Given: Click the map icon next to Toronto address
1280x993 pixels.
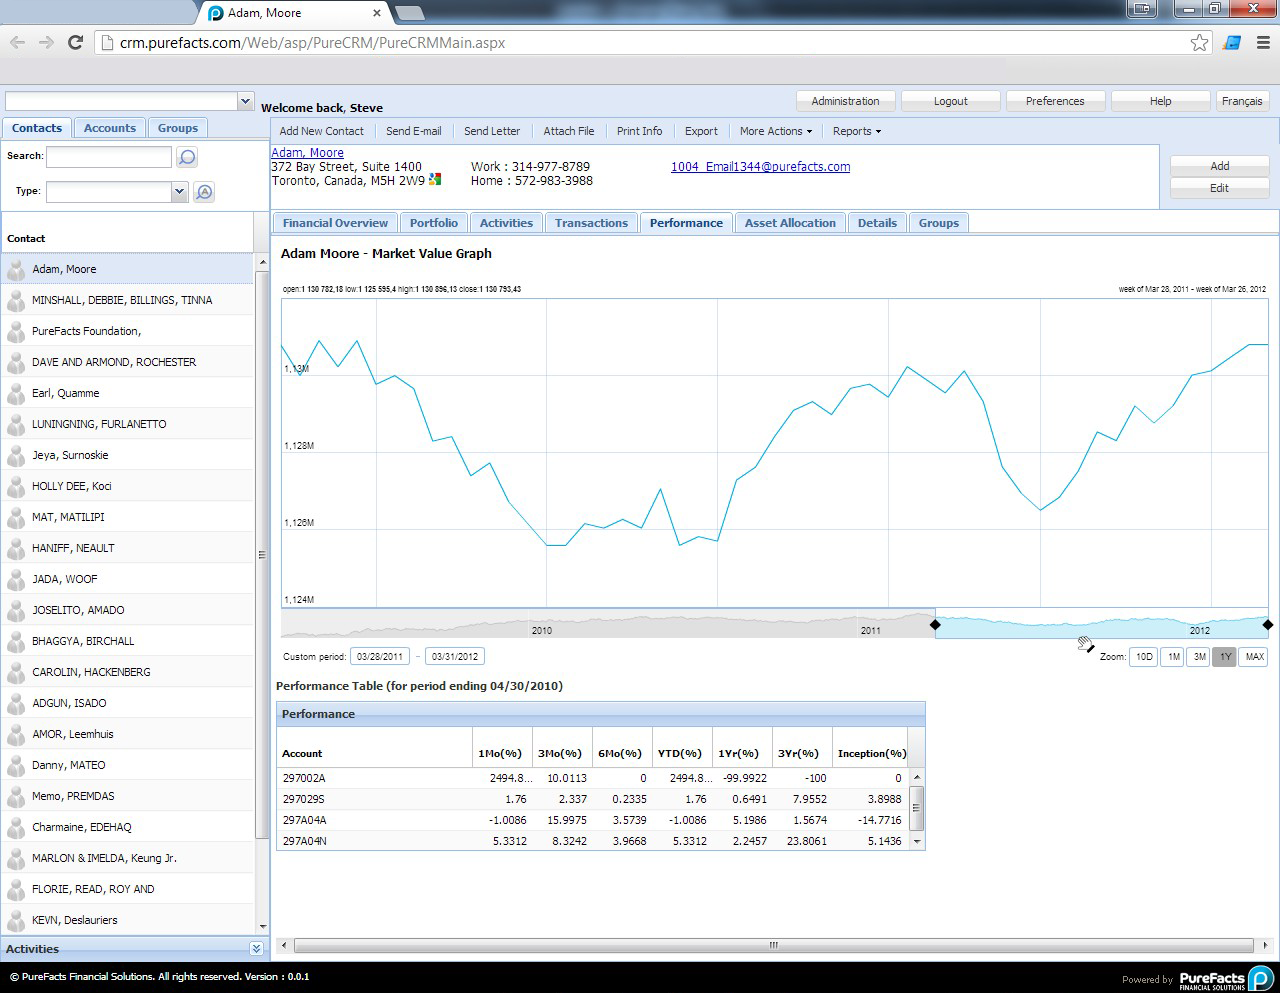Looking at the screenshot, I should 435,180.
